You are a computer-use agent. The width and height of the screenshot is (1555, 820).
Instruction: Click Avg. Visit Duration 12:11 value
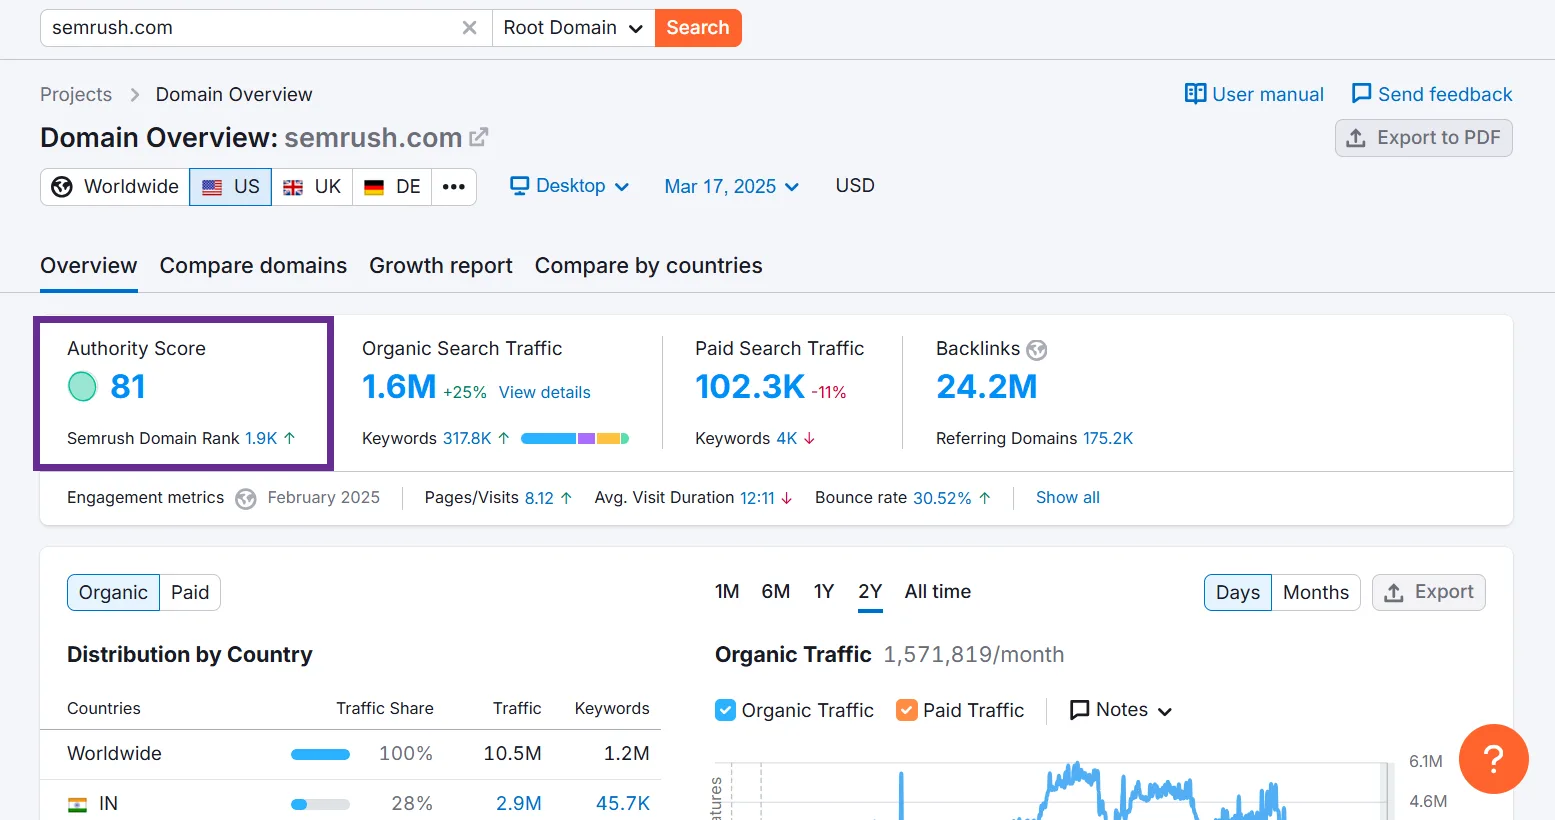click(x=757, y=498)
